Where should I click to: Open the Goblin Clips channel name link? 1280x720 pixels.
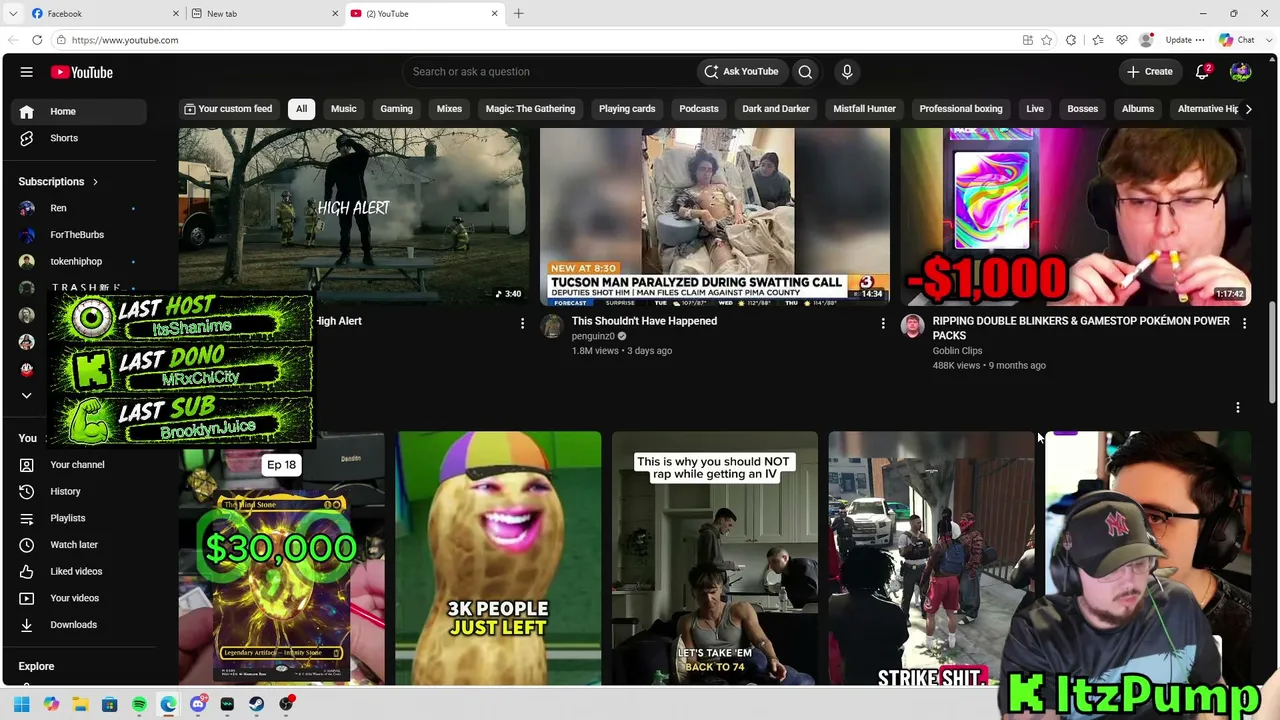coord(957,351)
